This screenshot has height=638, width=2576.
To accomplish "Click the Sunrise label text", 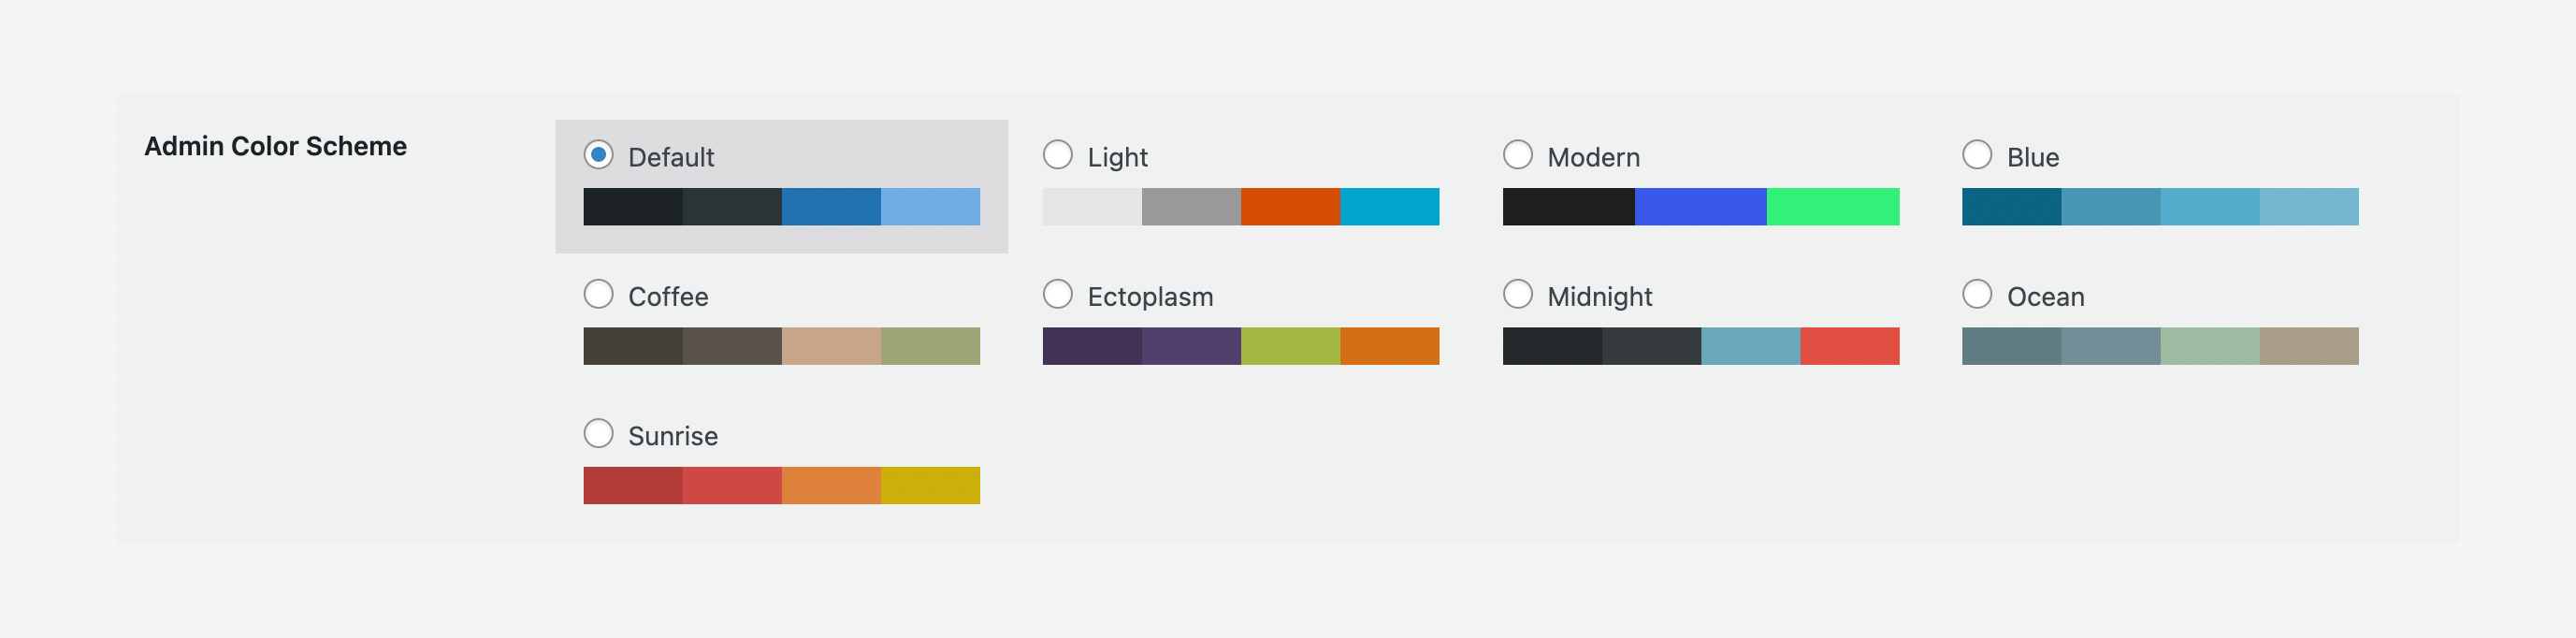I will 672,436.
